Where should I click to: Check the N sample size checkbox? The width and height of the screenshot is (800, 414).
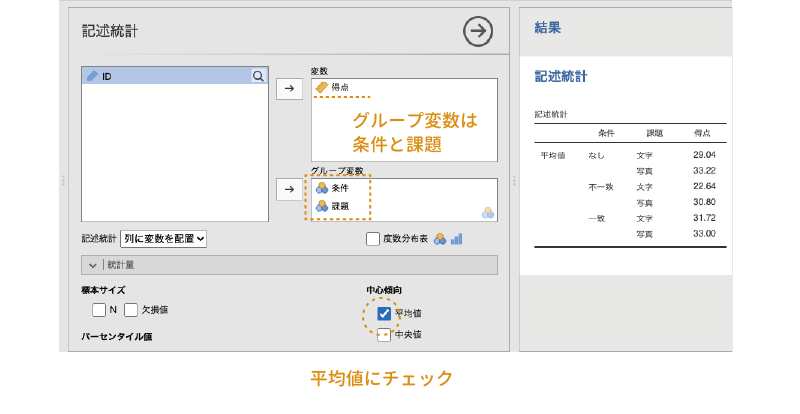[99, 310]
